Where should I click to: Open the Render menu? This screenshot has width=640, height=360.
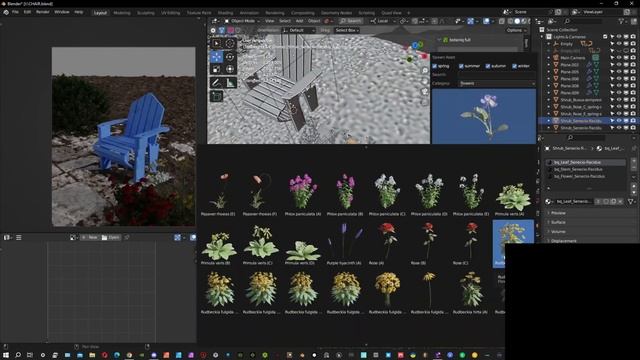[x=42, y=12]
